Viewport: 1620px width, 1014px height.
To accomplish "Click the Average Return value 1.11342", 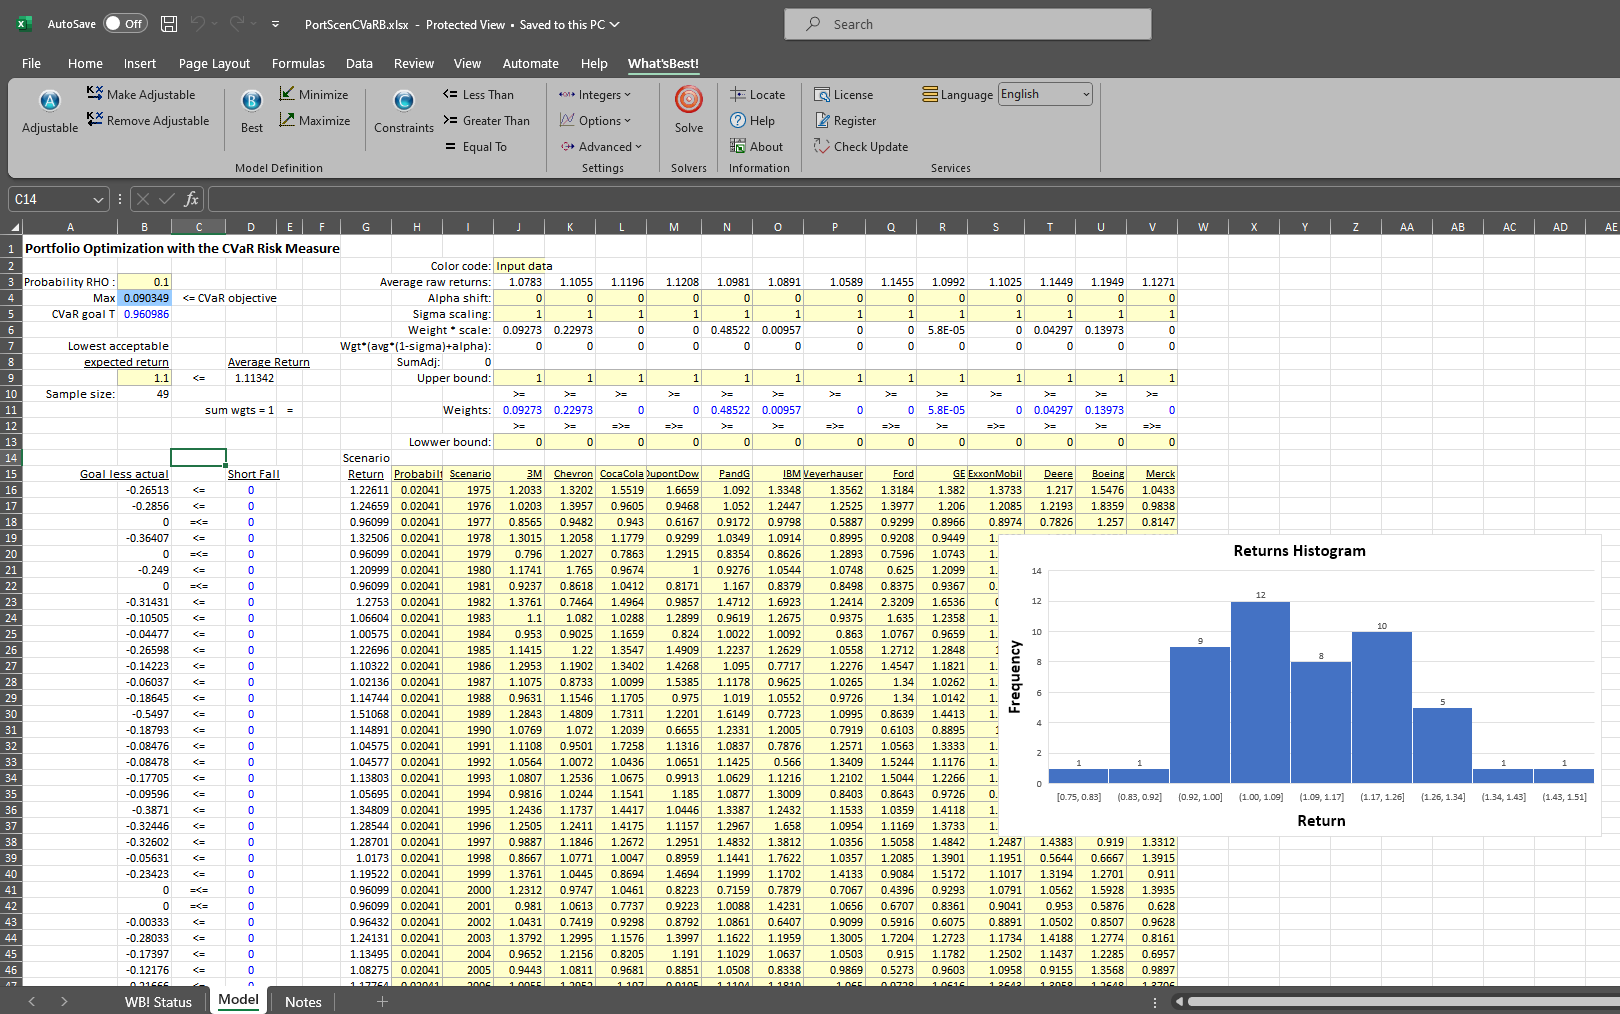I will [x=251, y=378].
